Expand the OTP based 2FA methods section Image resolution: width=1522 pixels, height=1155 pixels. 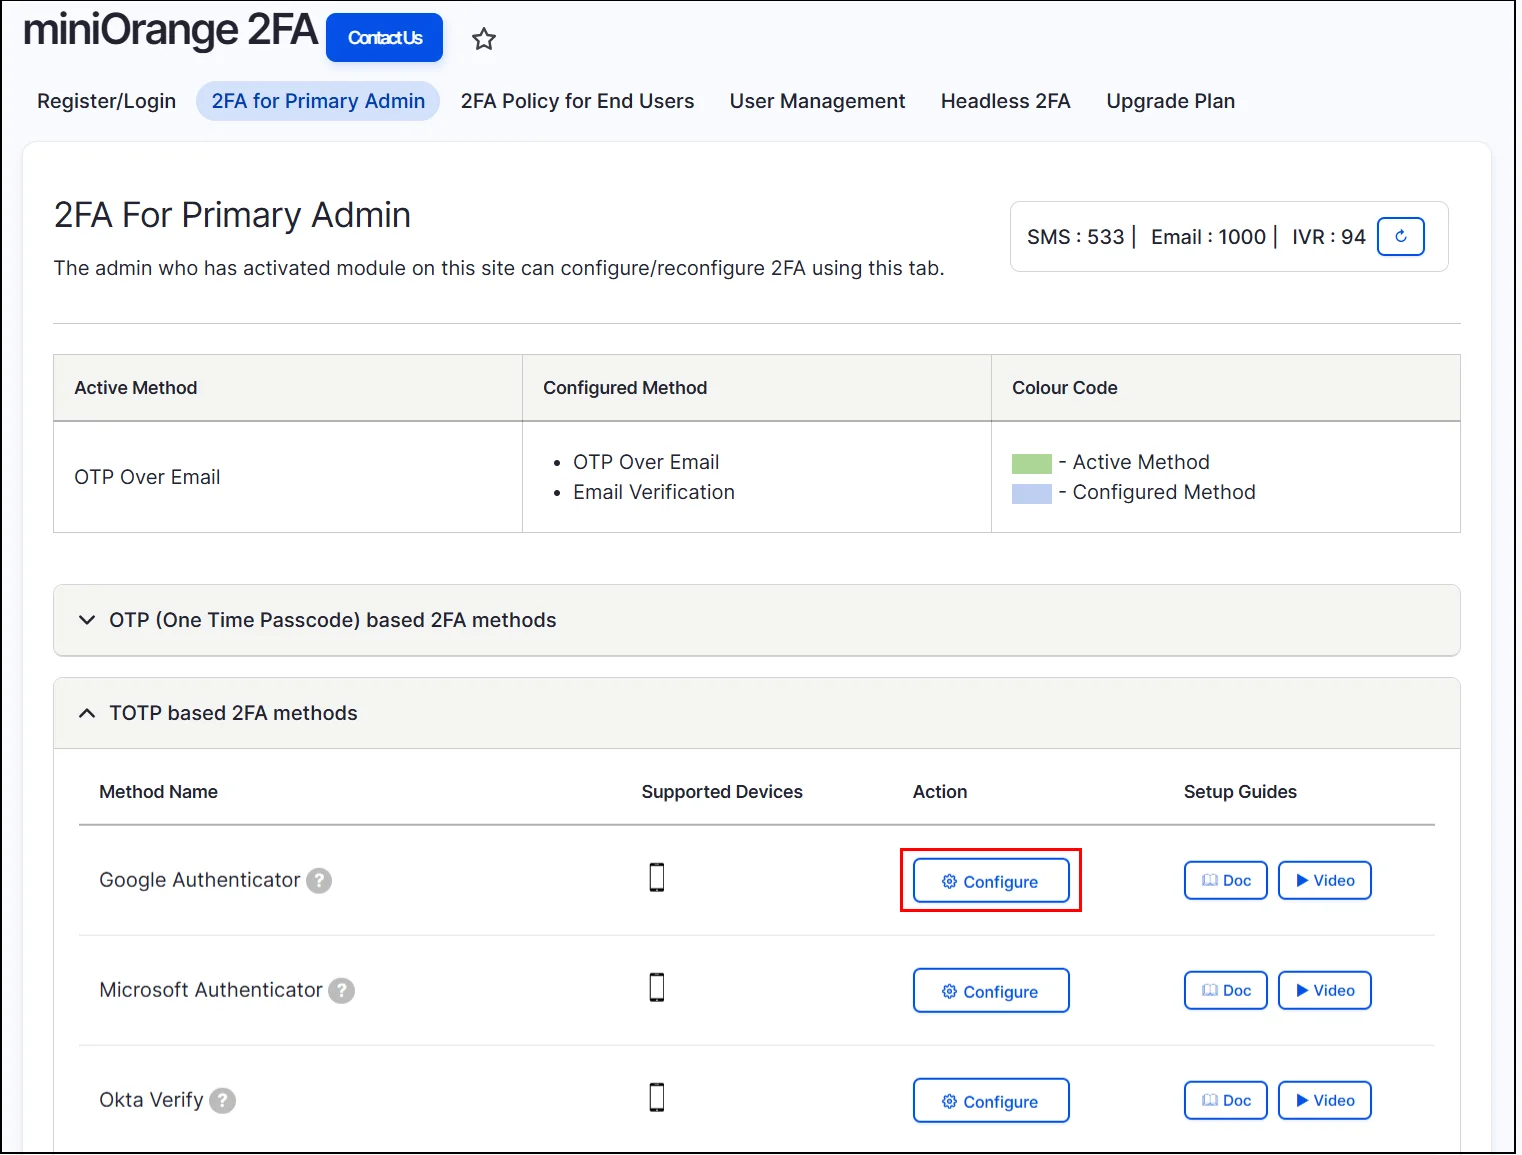coord(757,621)
